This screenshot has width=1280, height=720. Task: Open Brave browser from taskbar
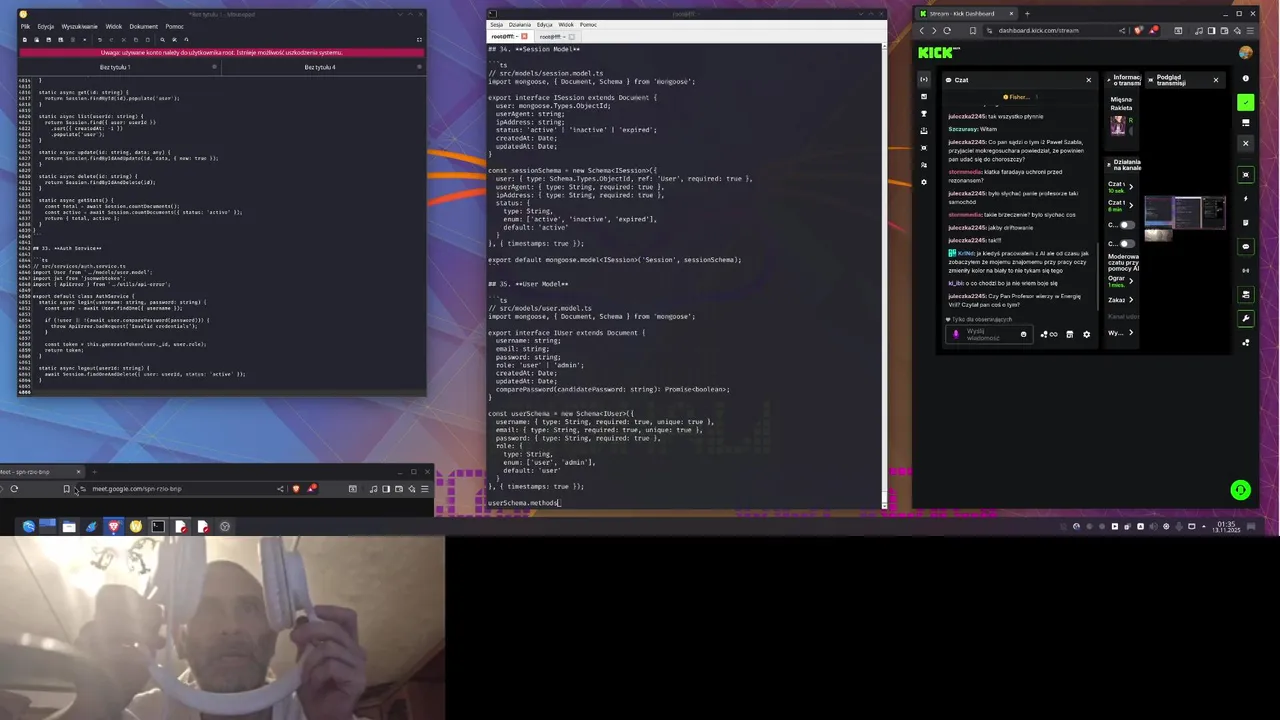click(113, 526)
